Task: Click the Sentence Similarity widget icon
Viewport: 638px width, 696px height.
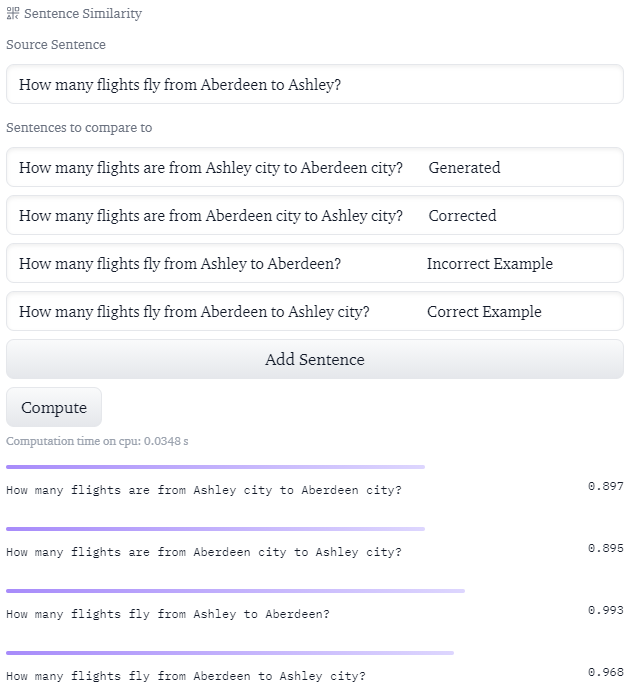Action: [x=13, y=14]
